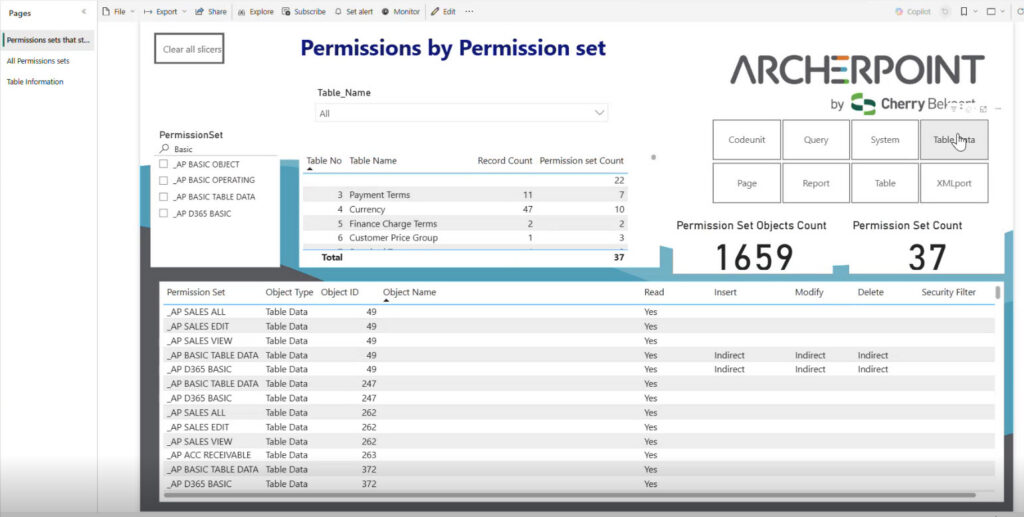Click the bookmark icon
The height and width of the screenshot is (517, 1024).
[x=964, y=12]
